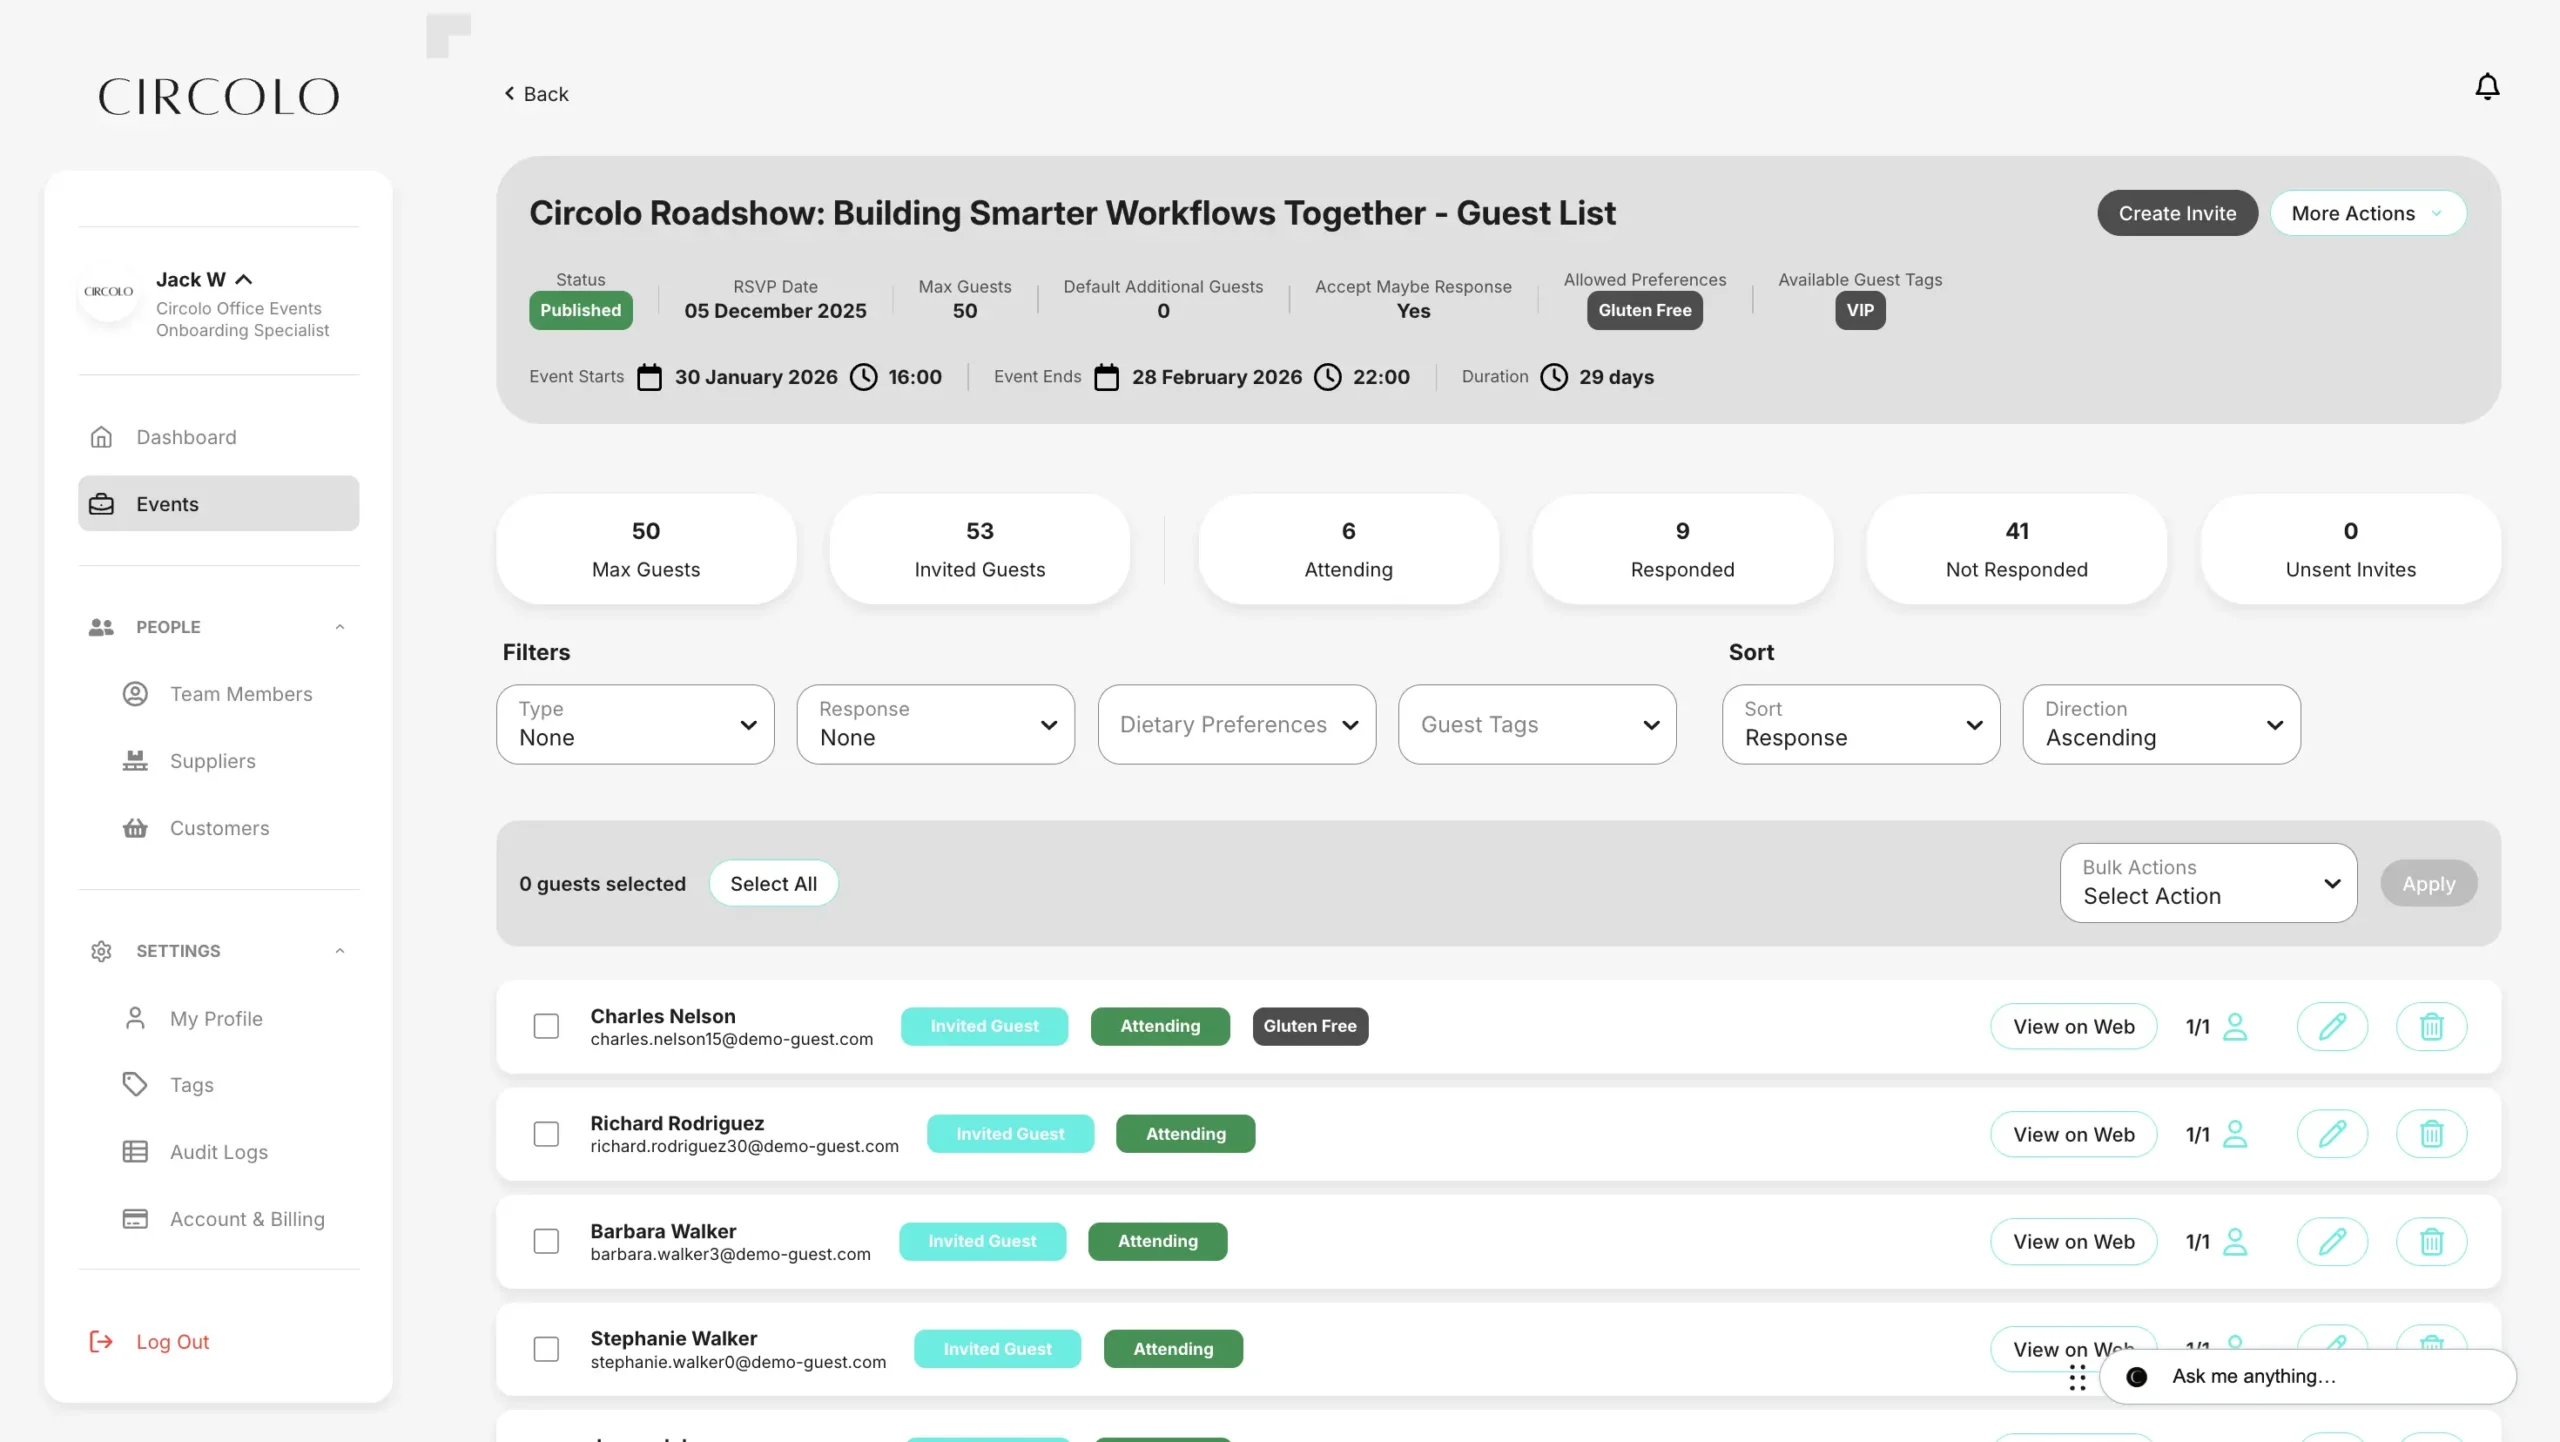Open the Direction Ascending sort dropdown
This screenshot has width=2560, height=1442.
(2160, 724)
